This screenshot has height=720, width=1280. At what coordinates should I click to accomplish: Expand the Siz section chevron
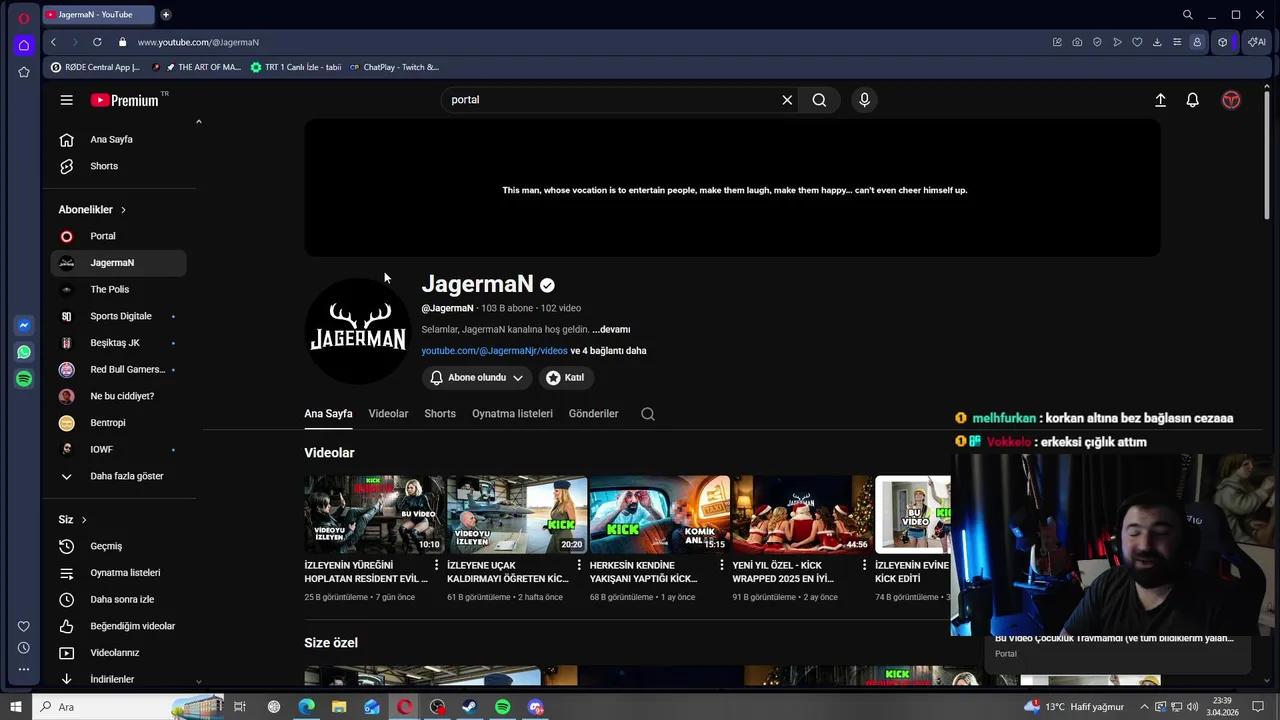[84, 520]
